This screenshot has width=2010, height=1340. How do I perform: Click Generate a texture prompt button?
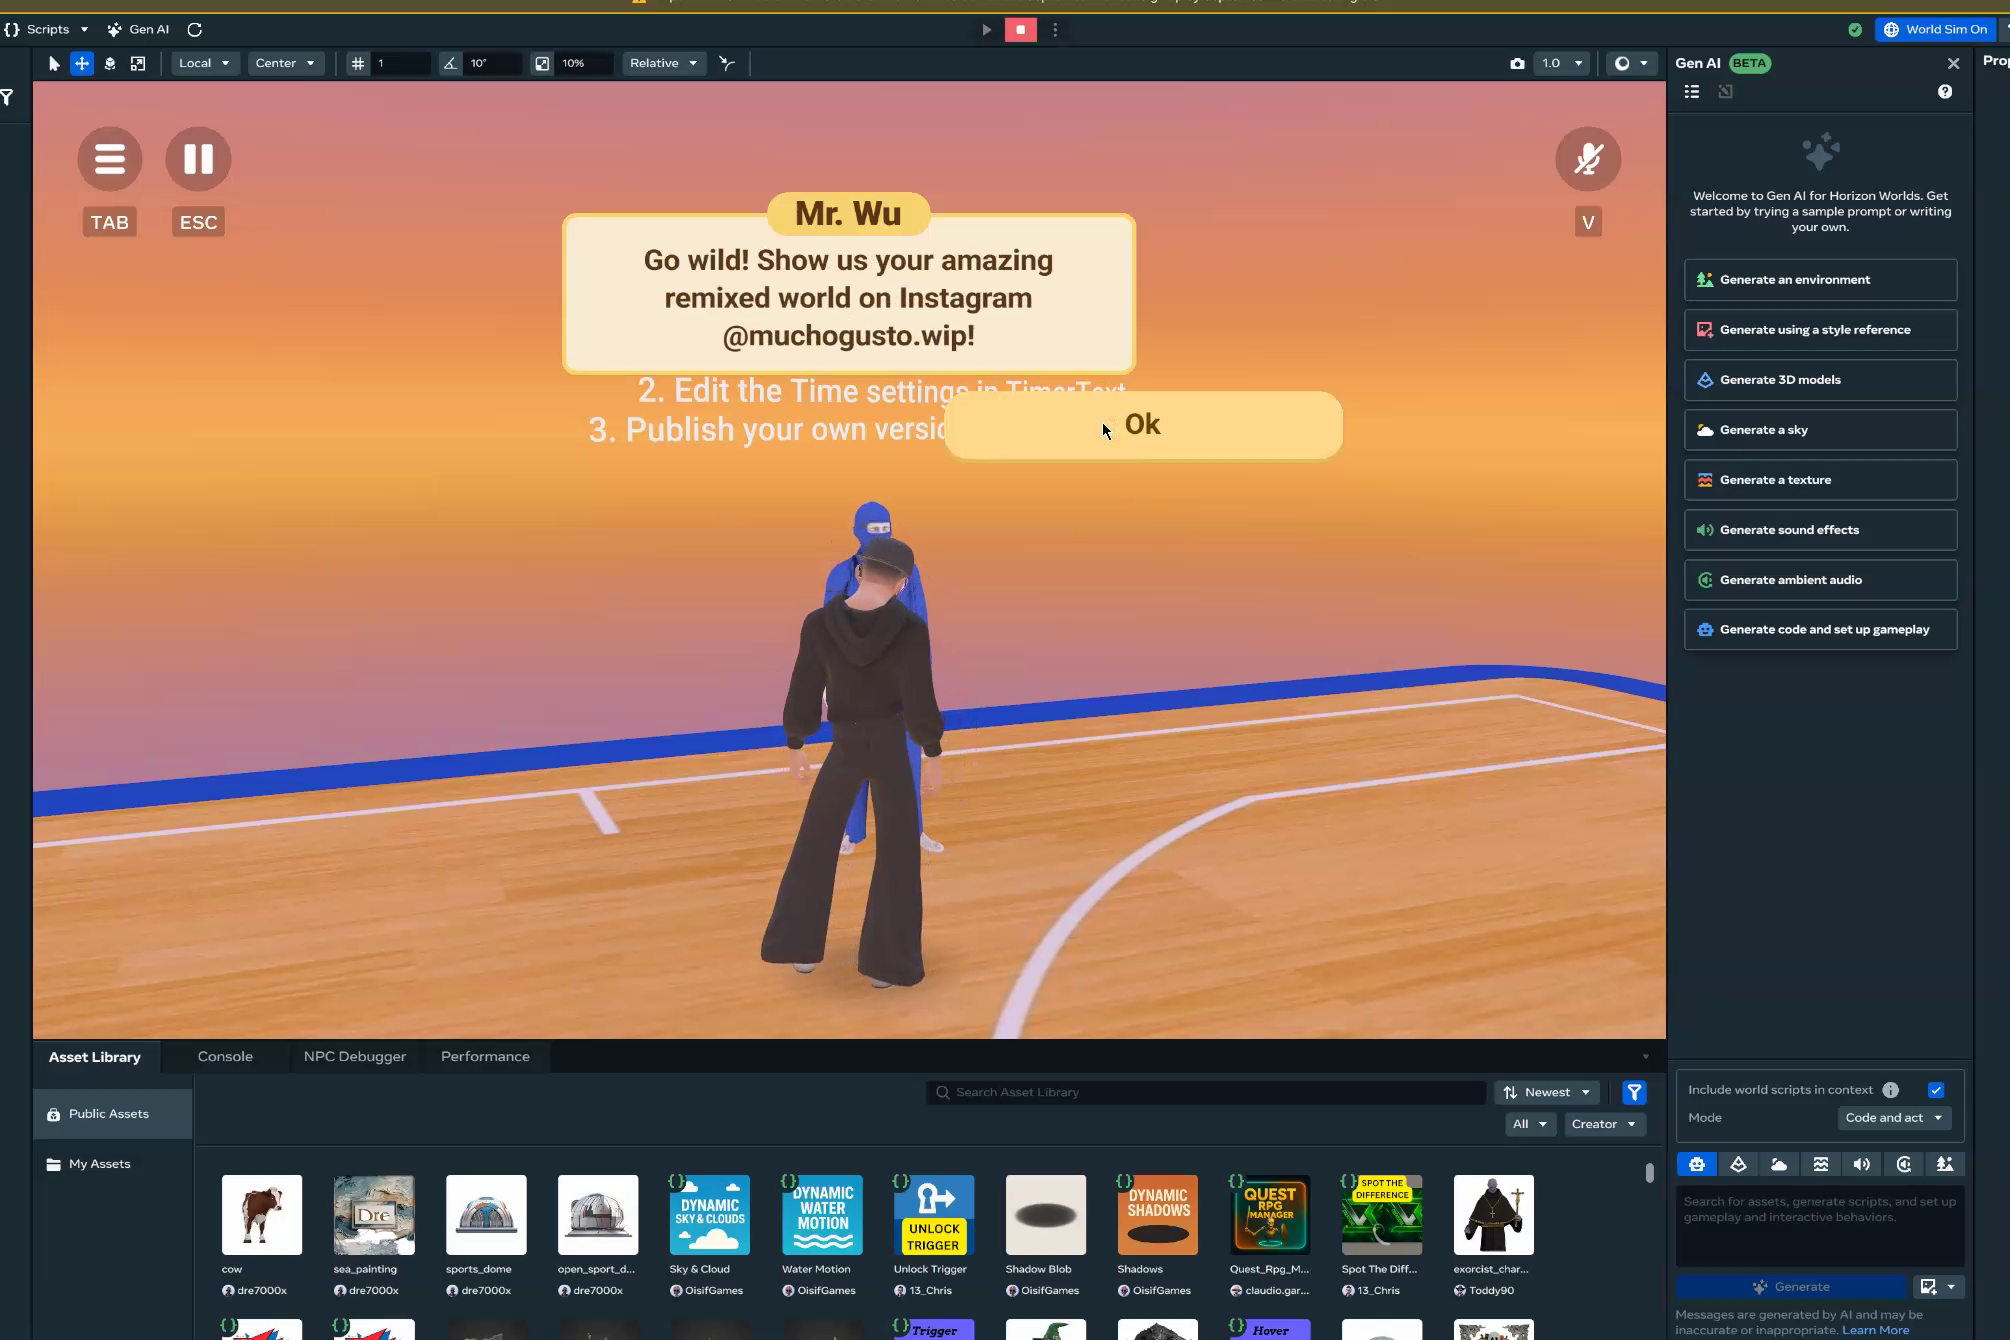(1819, 480)
